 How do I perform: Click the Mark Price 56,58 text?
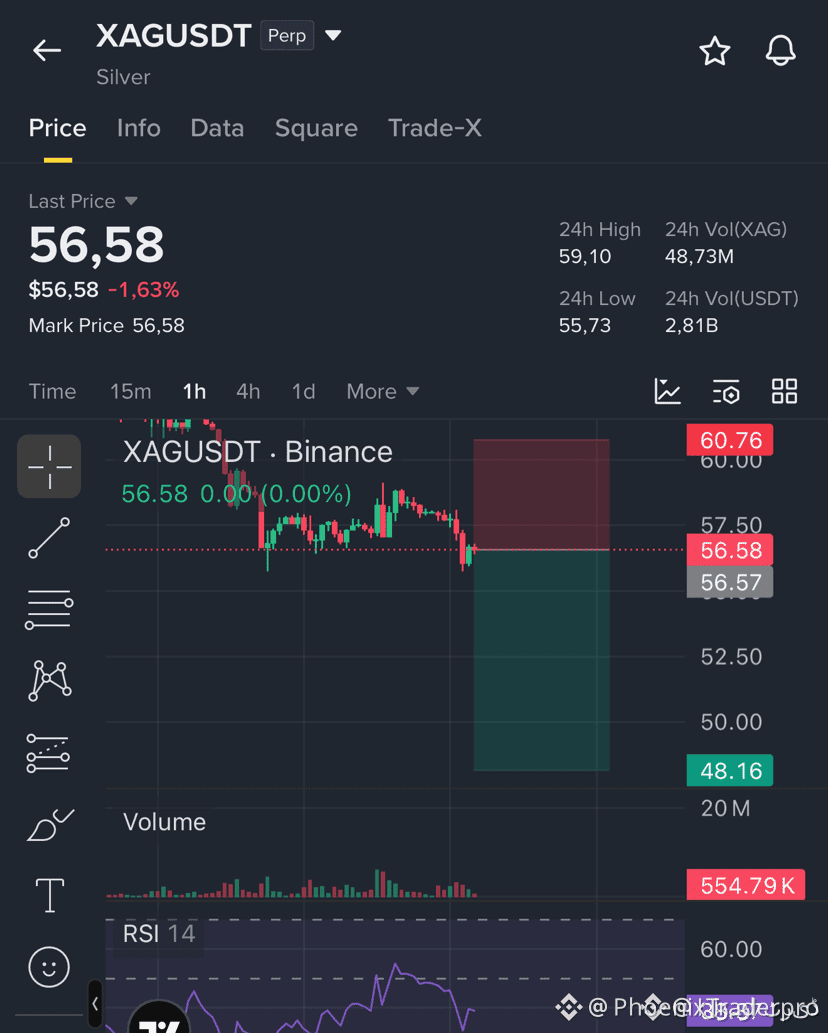107,325
